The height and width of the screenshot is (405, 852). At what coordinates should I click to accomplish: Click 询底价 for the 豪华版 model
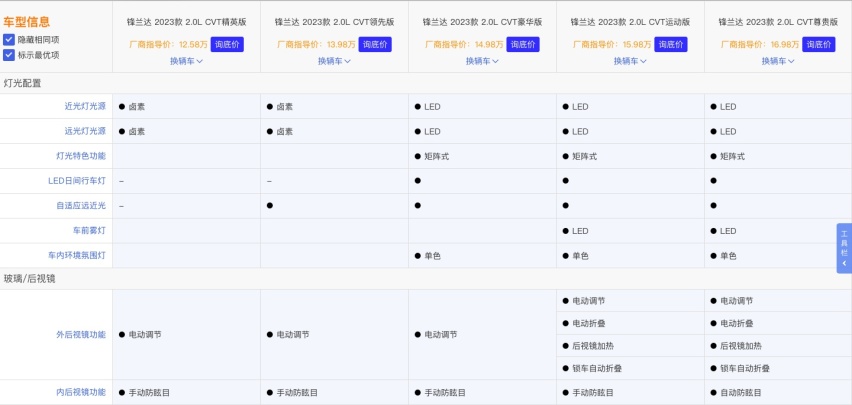pyautogui.click(x=523, y=45)
